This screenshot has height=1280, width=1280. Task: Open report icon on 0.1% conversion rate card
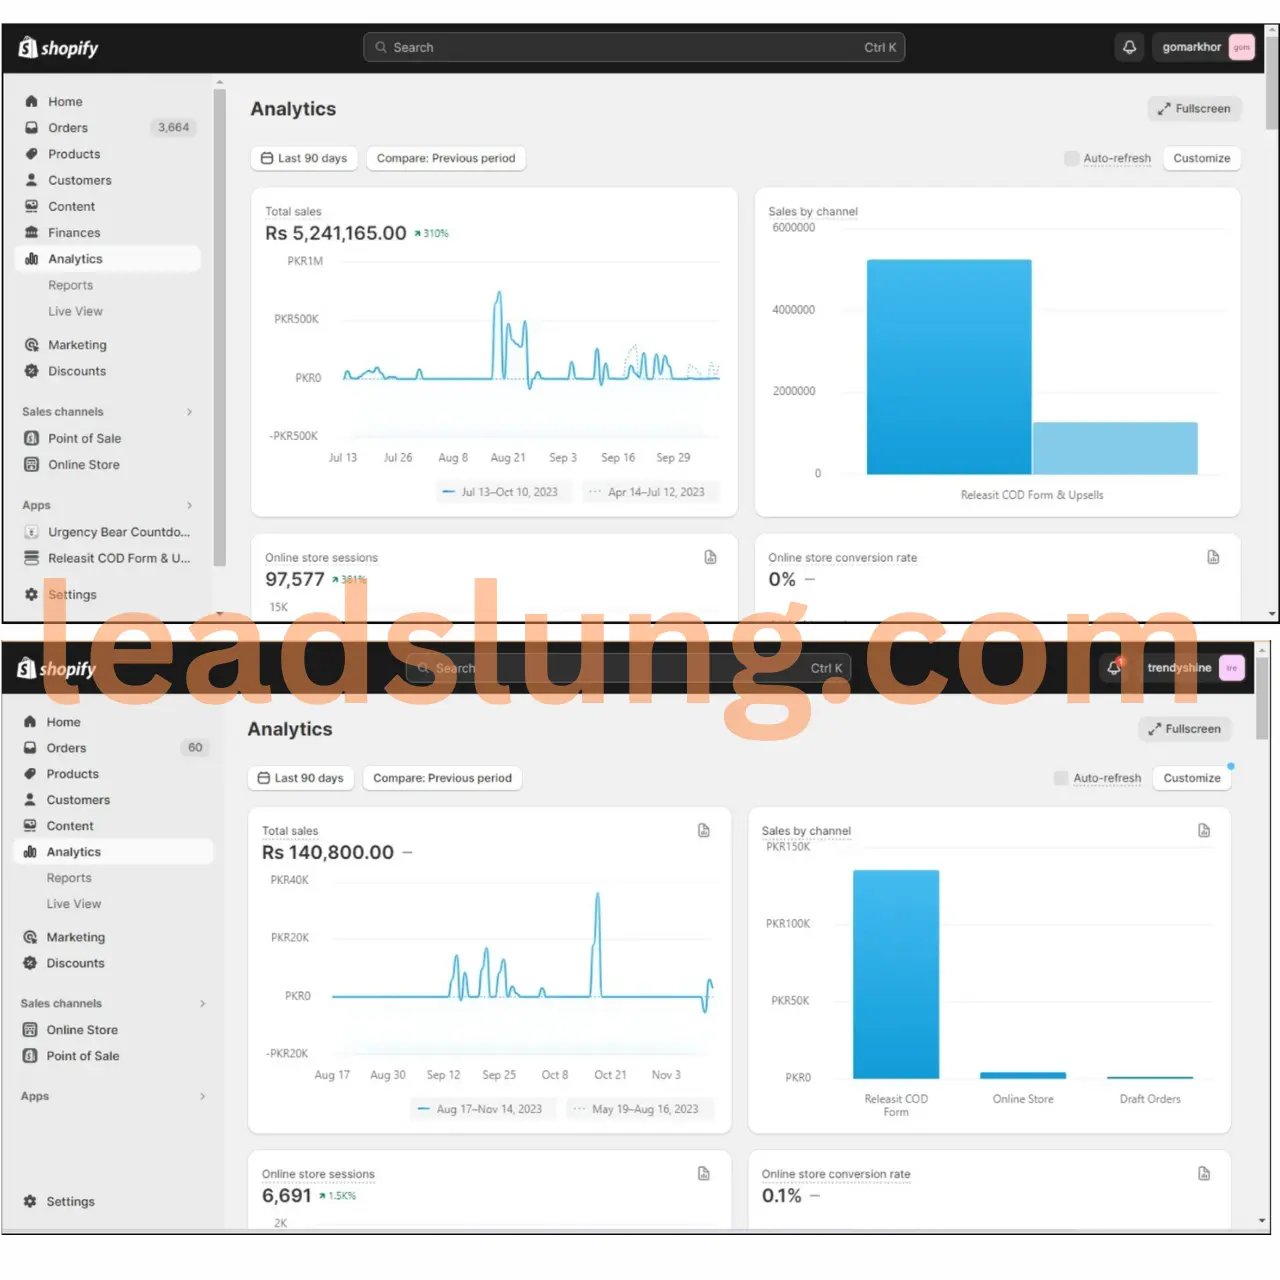tap(1204, 1174)
